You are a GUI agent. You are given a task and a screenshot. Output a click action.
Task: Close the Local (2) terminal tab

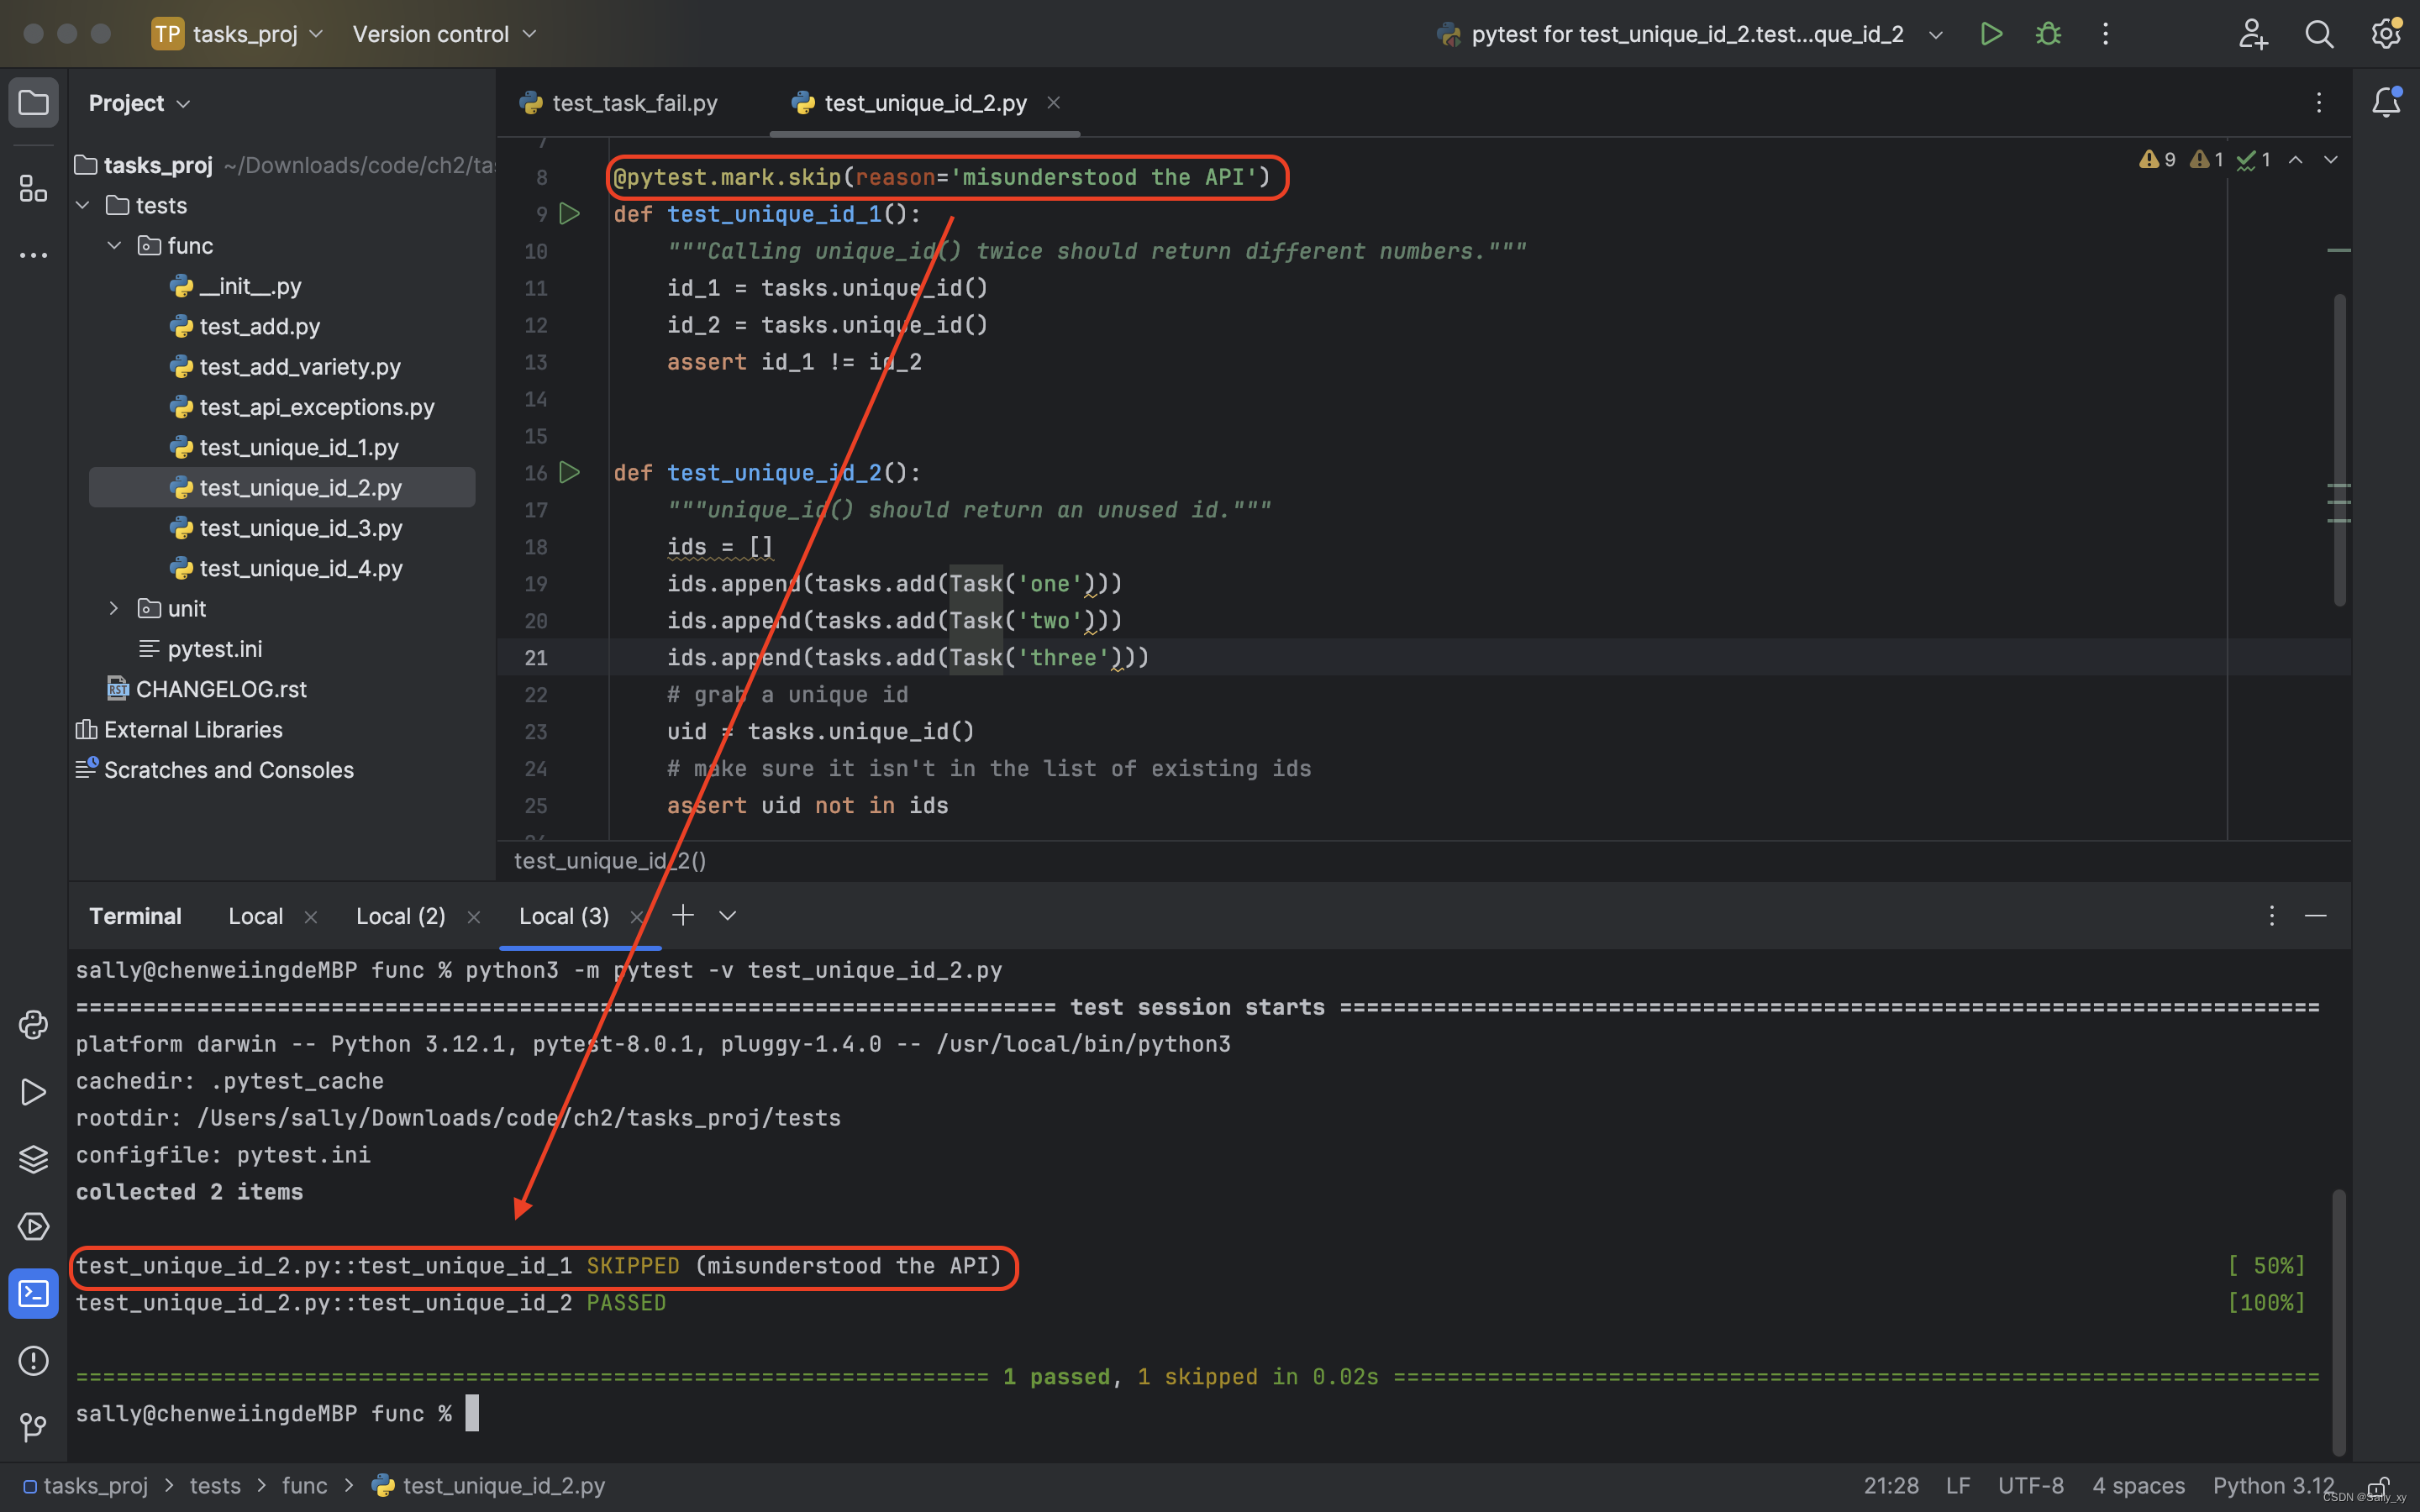[x=473, y=917]
